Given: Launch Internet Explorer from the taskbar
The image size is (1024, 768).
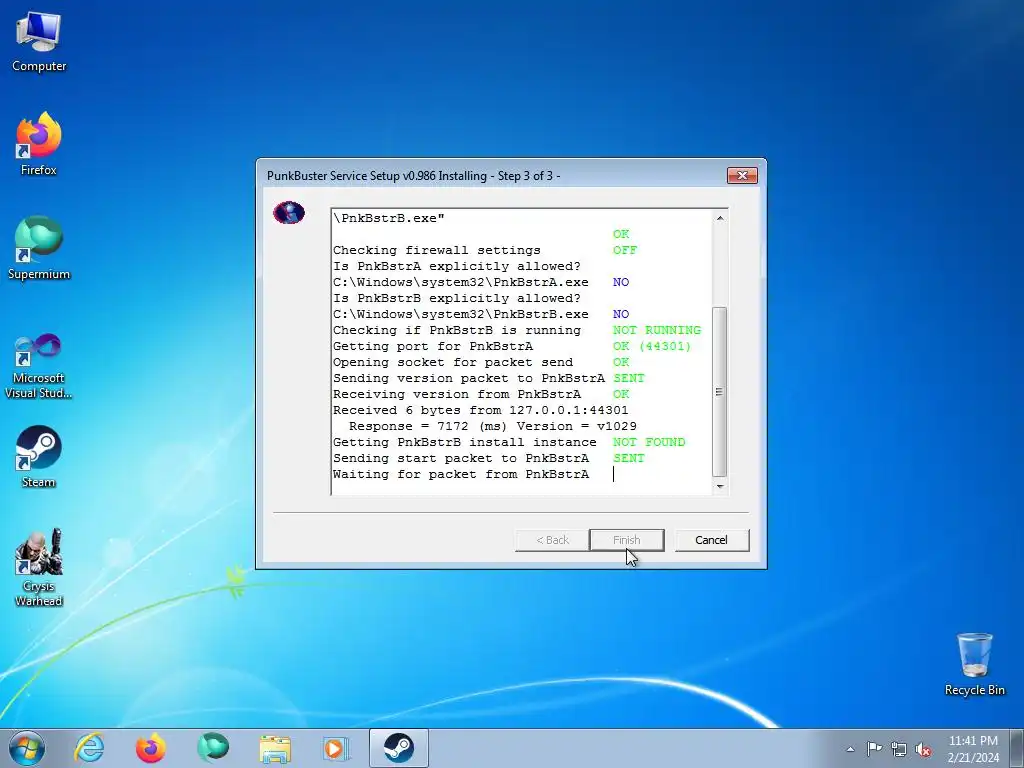Looking at the screenshot, I should [x=89, y=748].
